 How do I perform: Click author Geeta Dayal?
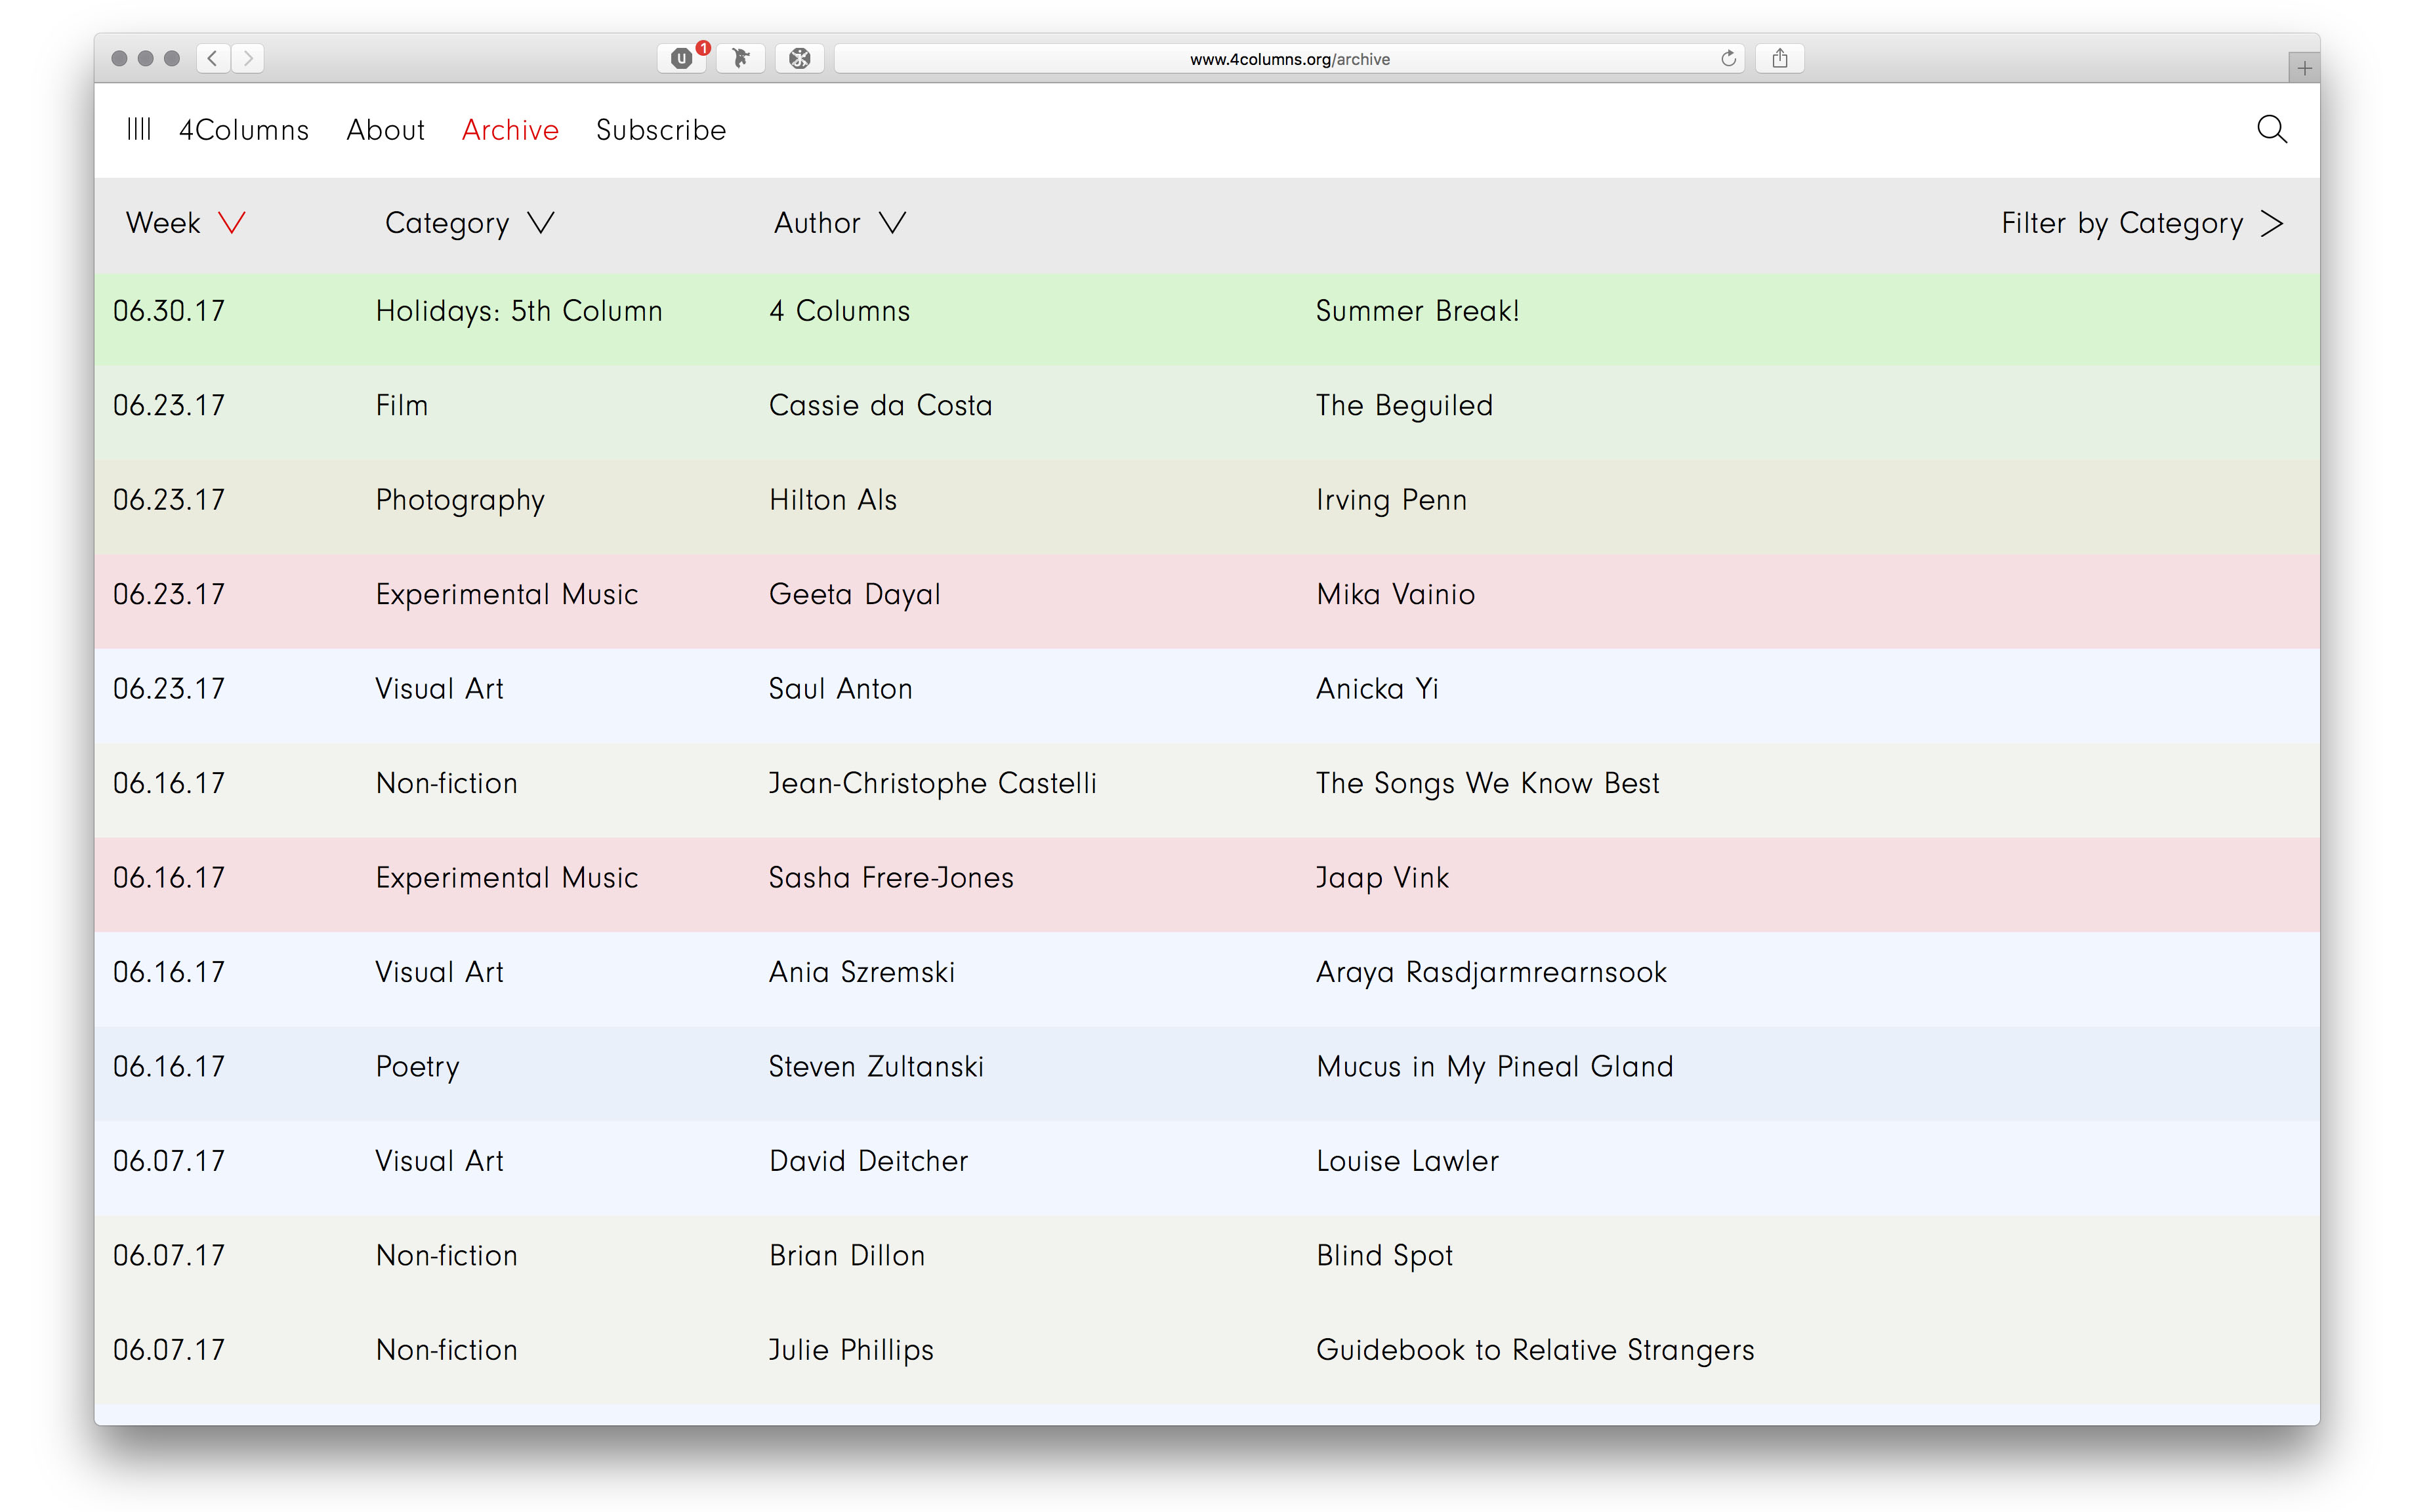tap(854, 594)
